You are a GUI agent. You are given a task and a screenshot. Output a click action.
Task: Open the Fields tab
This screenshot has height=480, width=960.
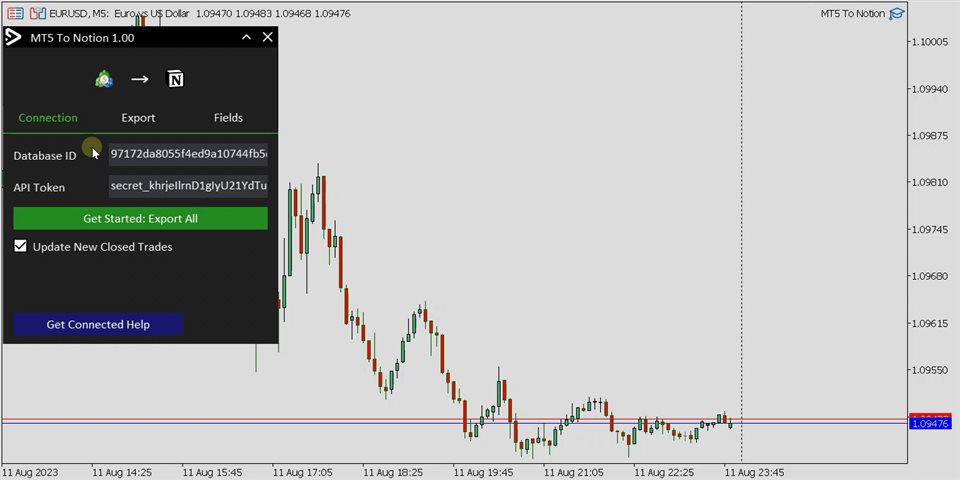click(x=228, y=118)
